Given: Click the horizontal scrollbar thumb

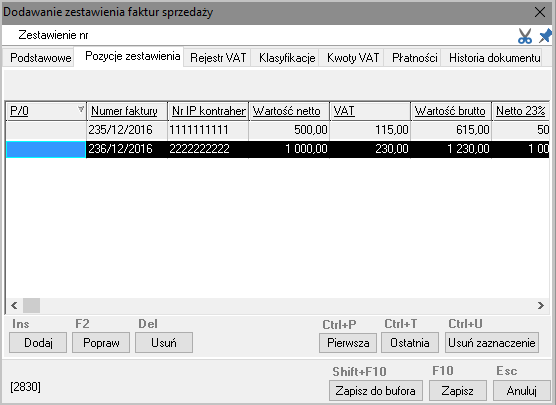Looking at the screenshot, I should (x=32, y=305).
